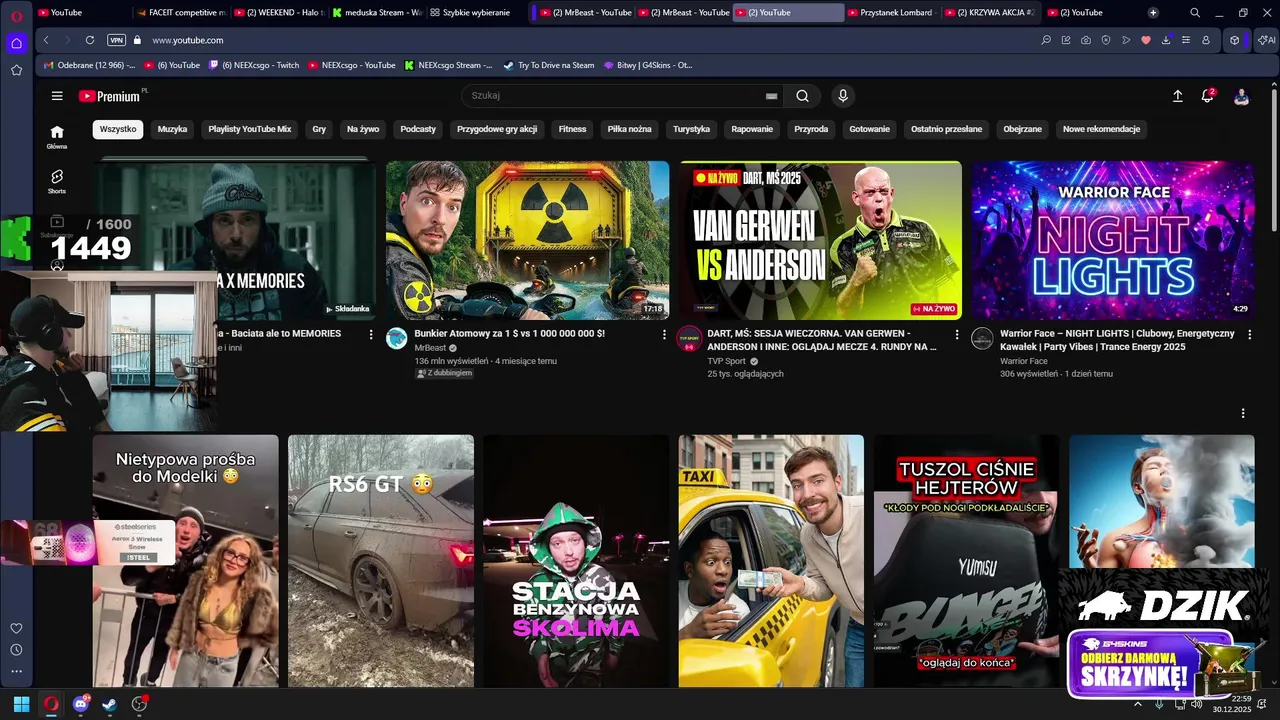Select the Nowe rekomendacje chip

pyautogui.click(x=1101, y=129)
